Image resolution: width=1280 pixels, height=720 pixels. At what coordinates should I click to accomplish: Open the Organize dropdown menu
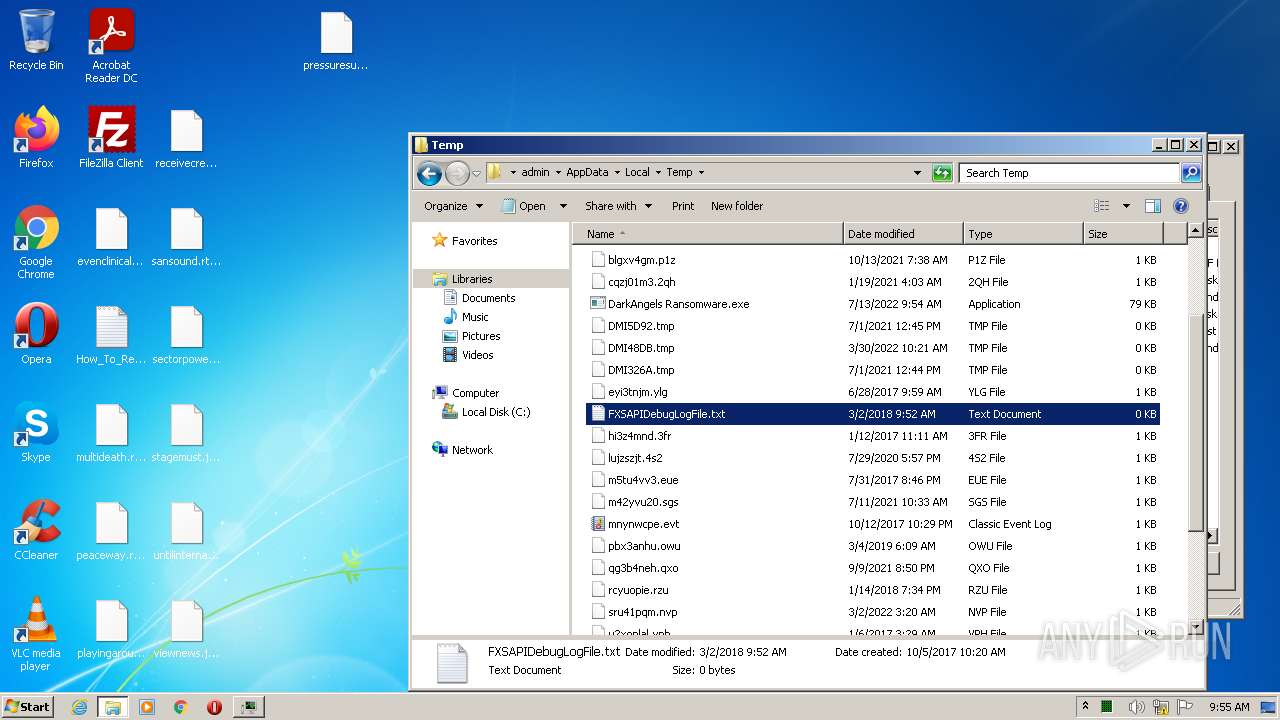(453, 206)
